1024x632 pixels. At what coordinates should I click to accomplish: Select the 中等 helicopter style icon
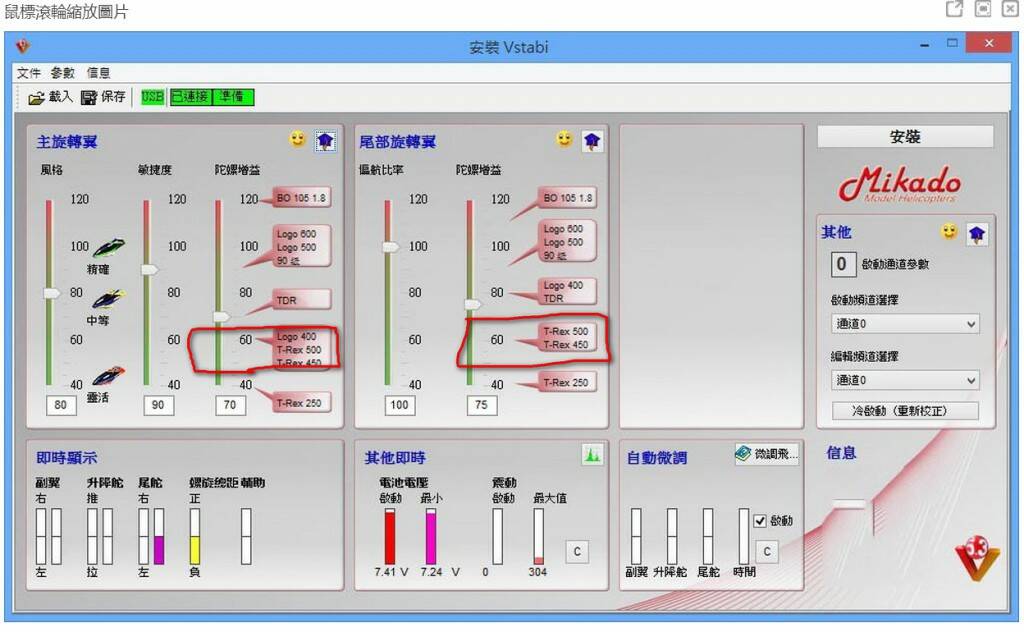pos(108,300)
